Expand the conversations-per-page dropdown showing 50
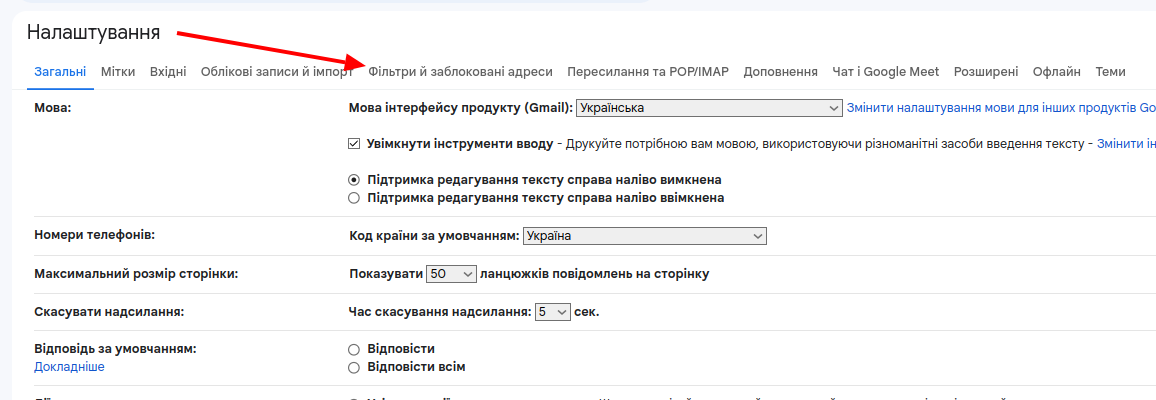The width and height of the screenshot is (1156, 400). pyautogui.click(x=450, y=274)
